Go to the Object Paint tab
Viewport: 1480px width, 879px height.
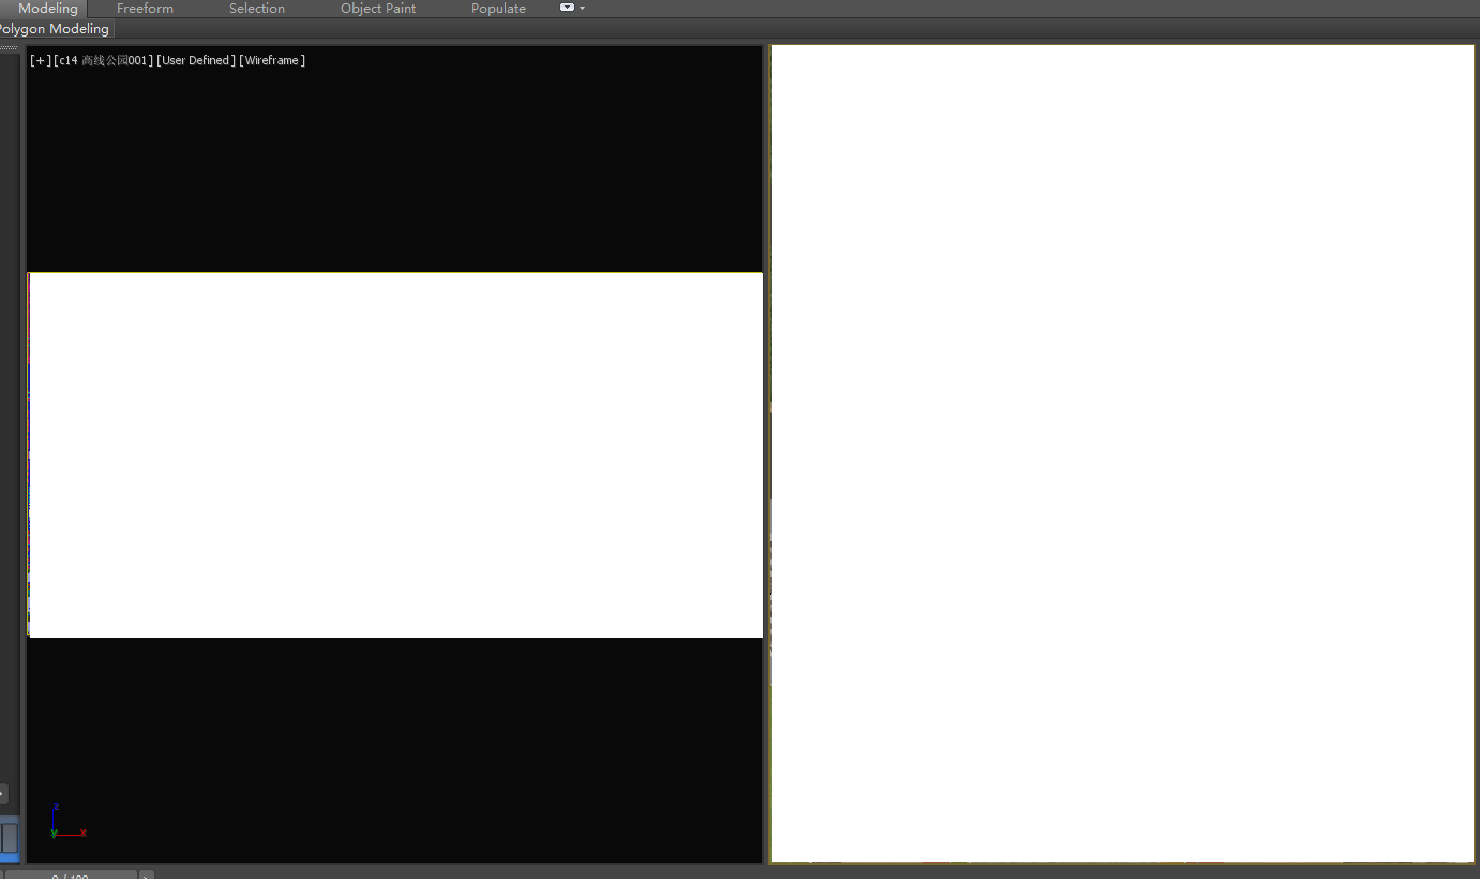(378, 8)
